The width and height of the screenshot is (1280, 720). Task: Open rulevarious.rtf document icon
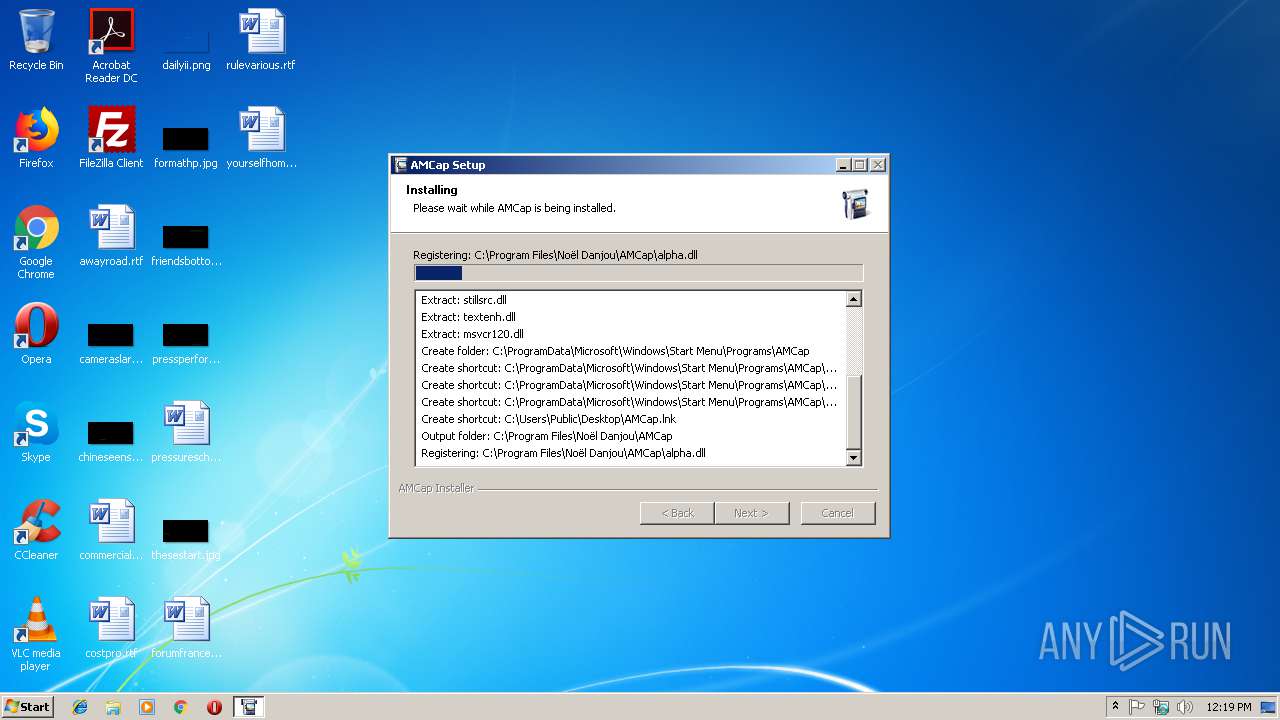point(261,40)
